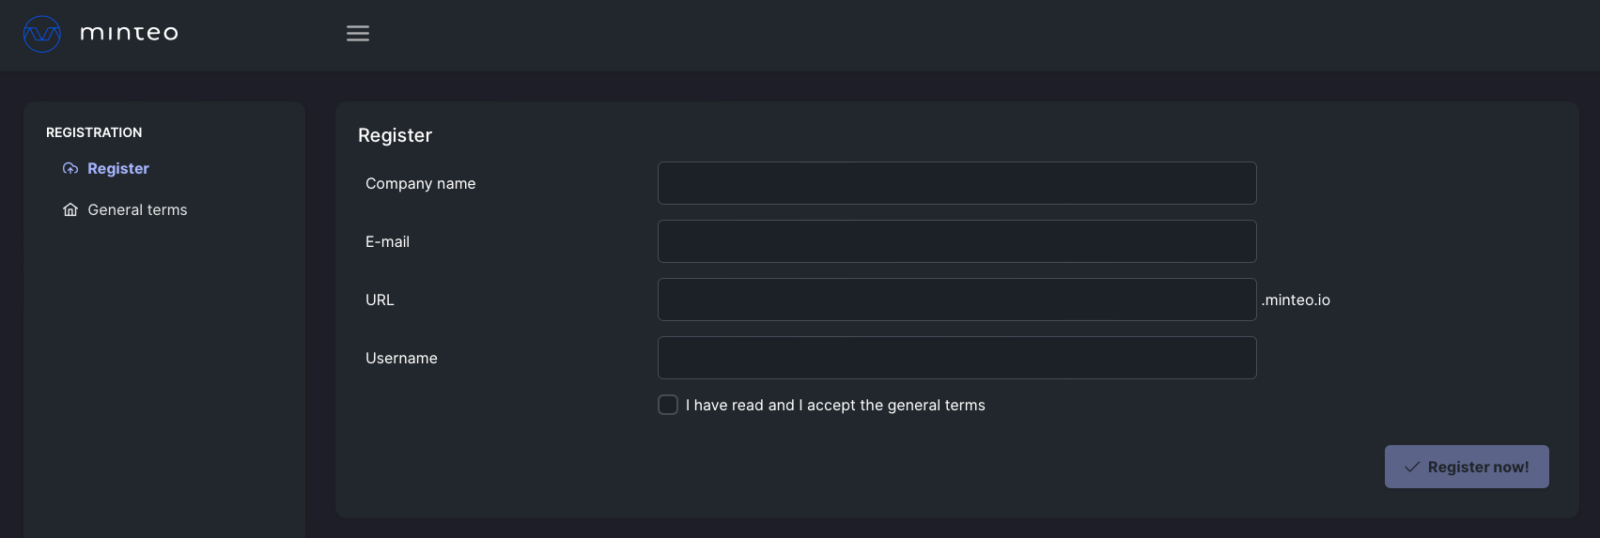Image resolution: width=1600 pixels, height=538 pixels.
Task: Click the REGISTRATION section header
Action: (94, 132)
